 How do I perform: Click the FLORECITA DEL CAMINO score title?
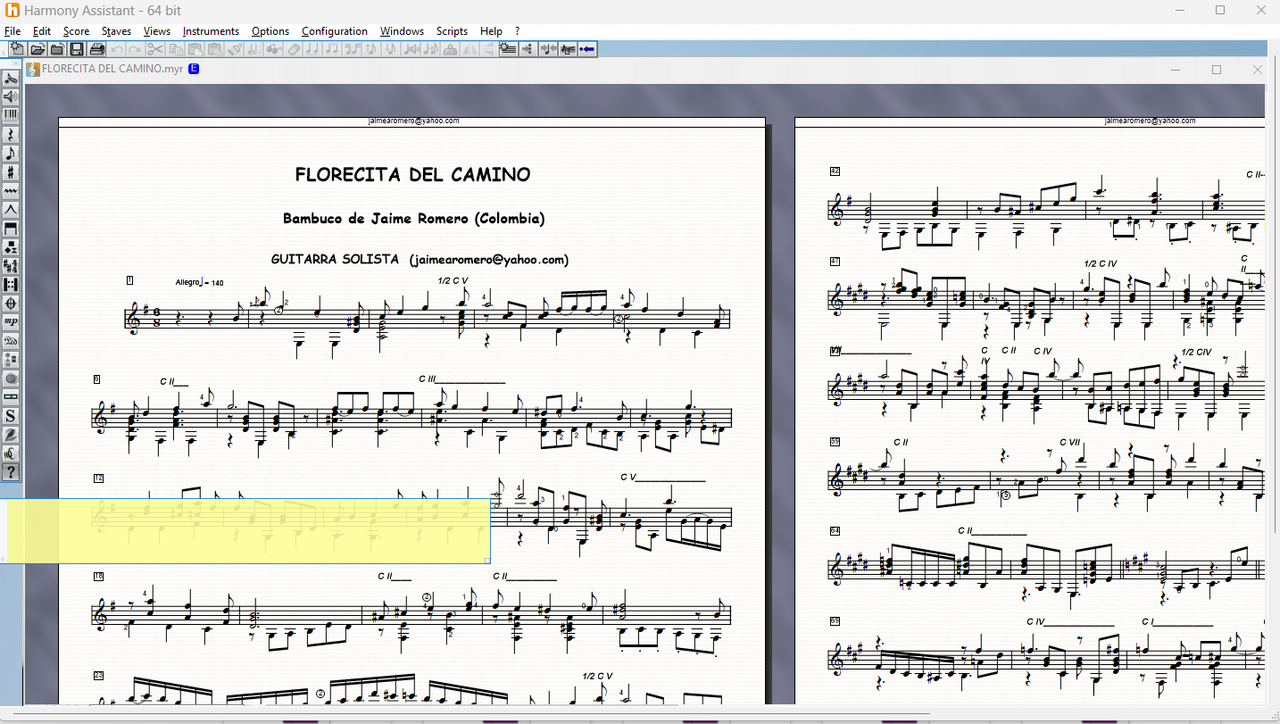[x=412, y=175]
